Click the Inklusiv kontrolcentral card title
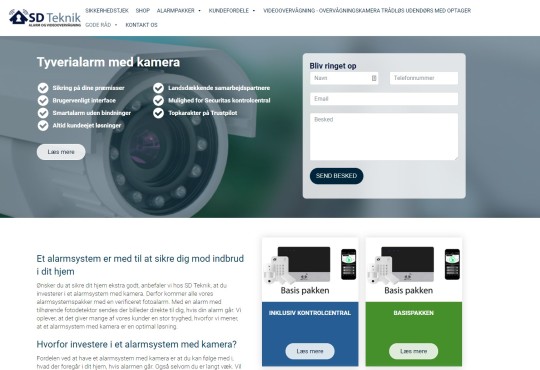This screenshot has width=540, height=370. [310, 313]
